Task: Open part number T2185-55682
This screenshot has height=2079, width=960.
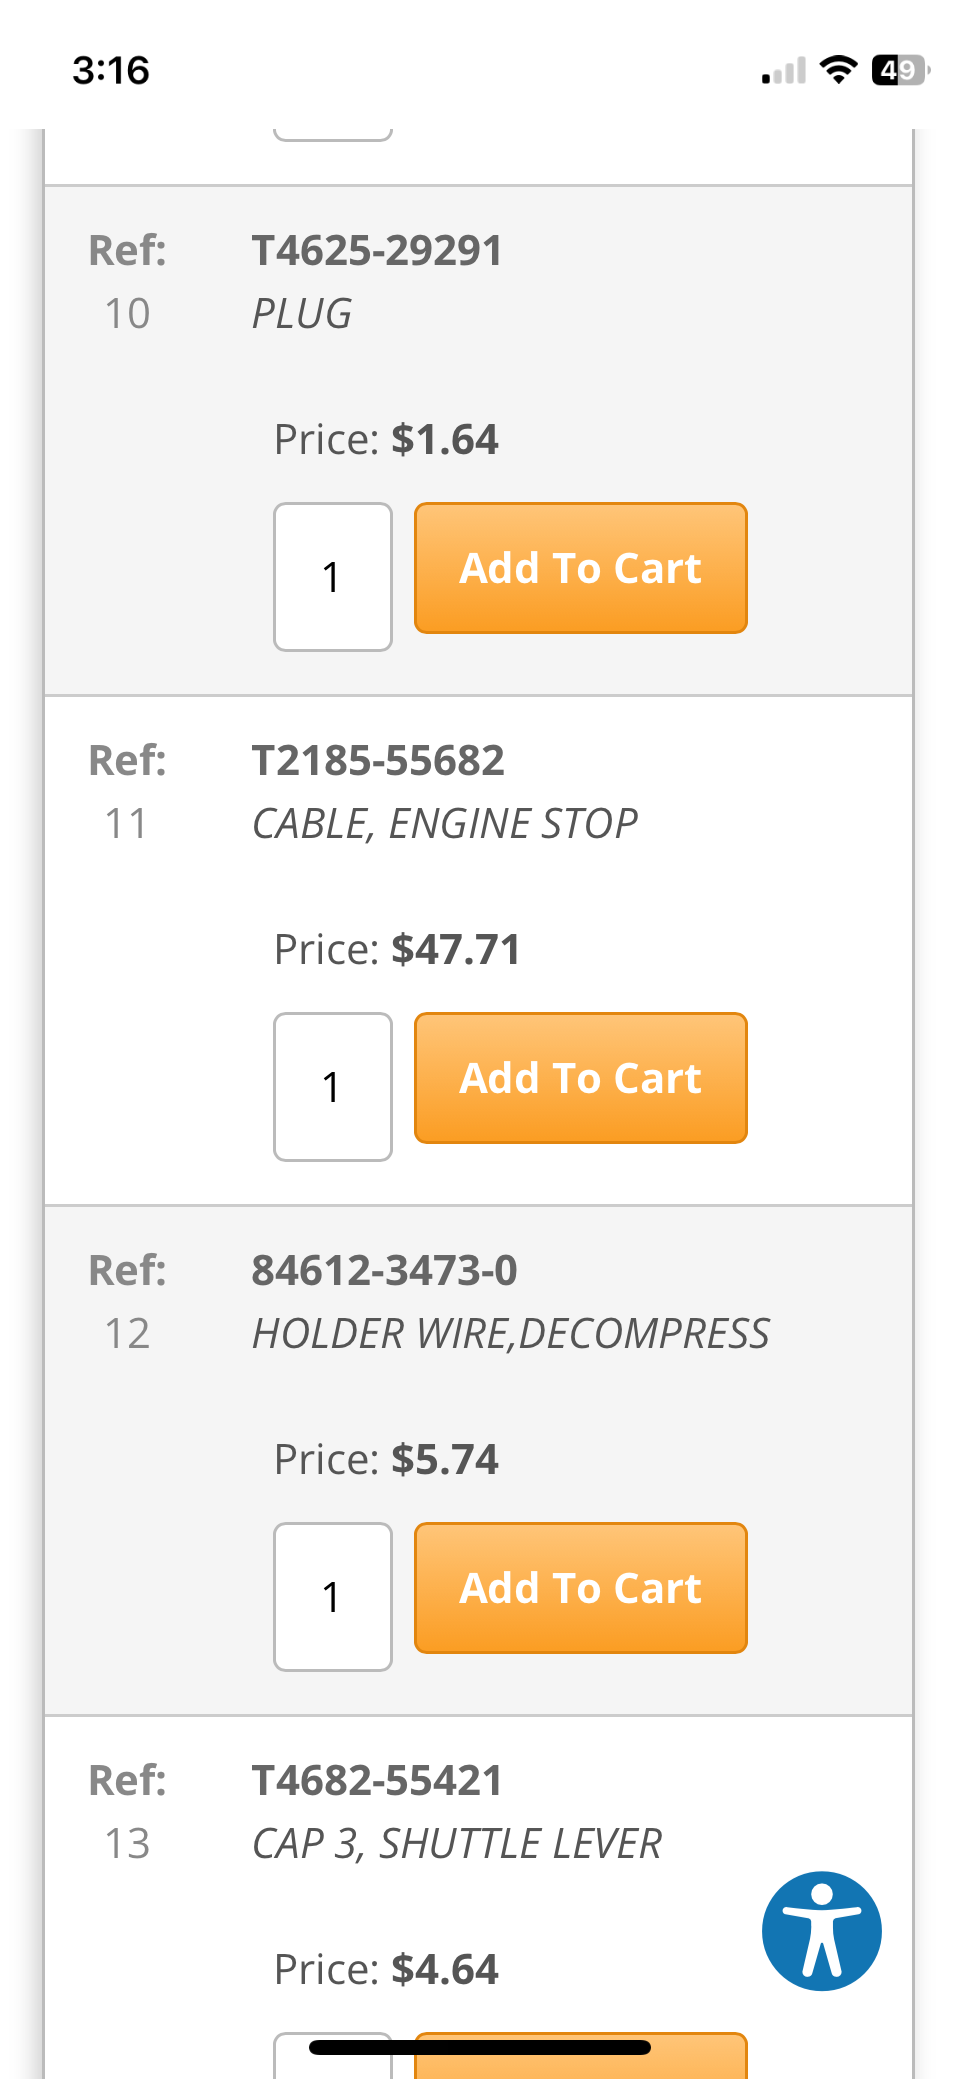Action: [x=378, y=761]
